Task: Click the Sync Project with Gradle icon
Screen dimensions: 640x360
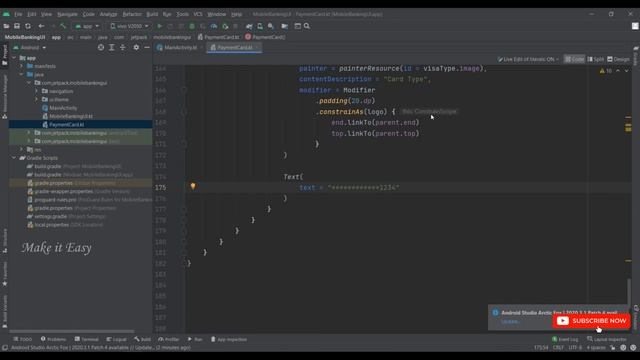Action: coord(249,26)
